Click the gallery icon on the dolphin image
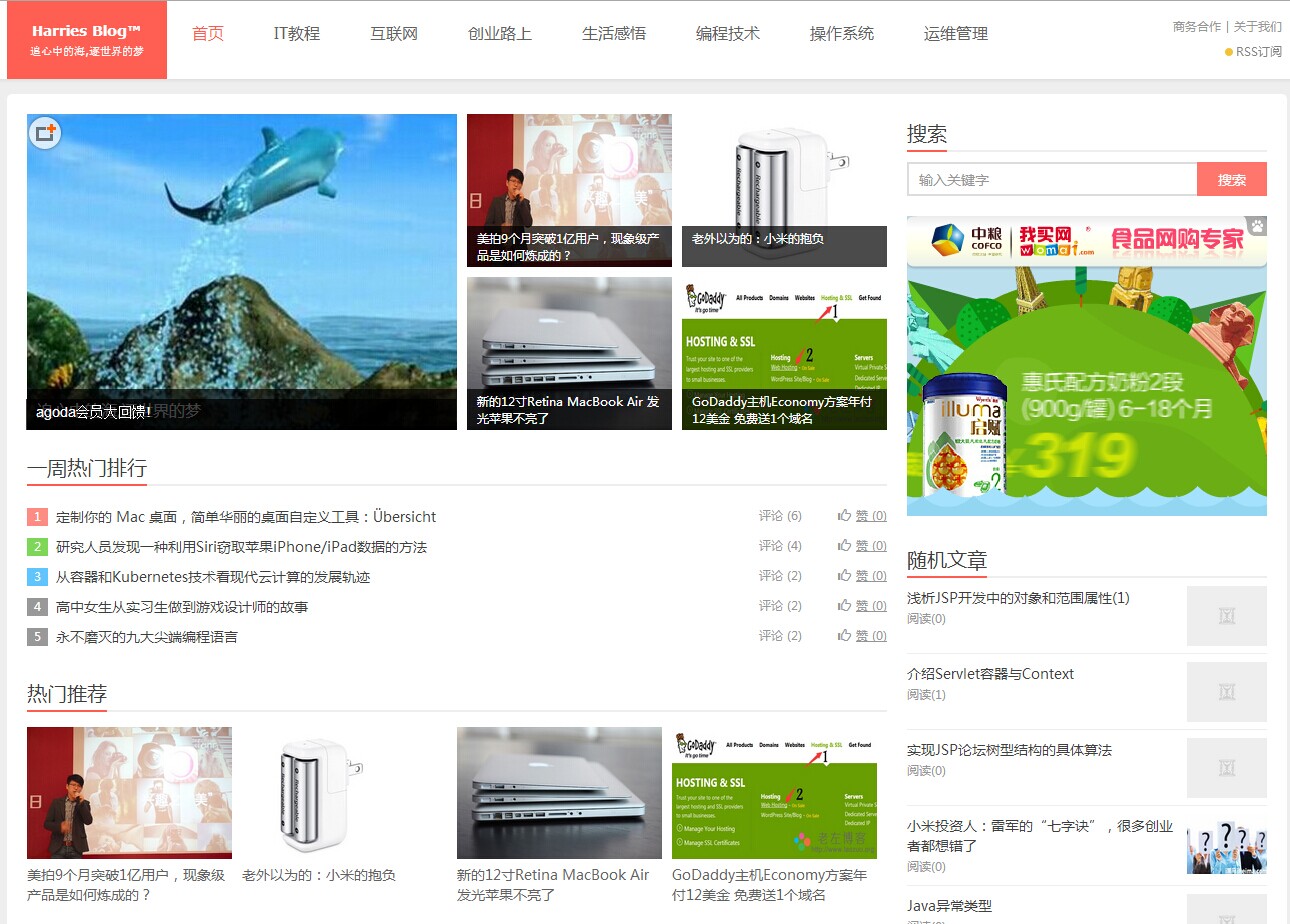1290x924 pixels. [x=45, y=133]
